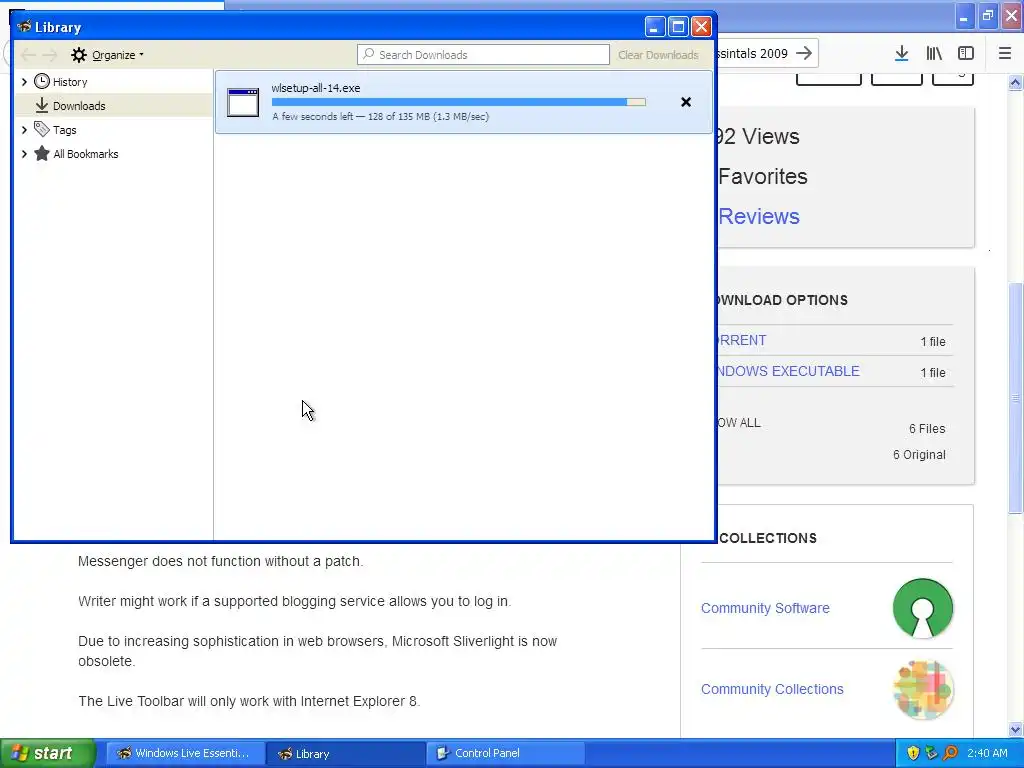Open the Community Software collection link
Viewport: 1024px width, 768px height.
[765, 608]
